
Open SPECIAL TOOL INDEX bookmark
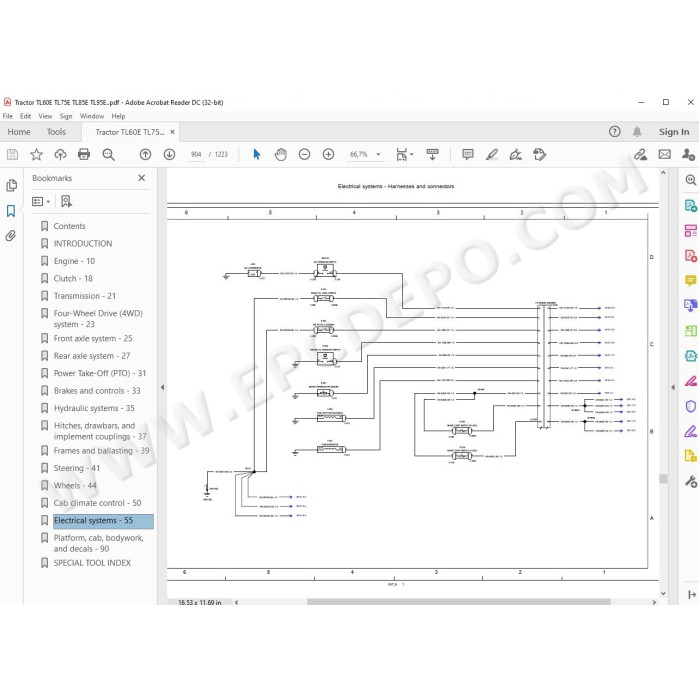pyautogui.click(x=92, y=563)
